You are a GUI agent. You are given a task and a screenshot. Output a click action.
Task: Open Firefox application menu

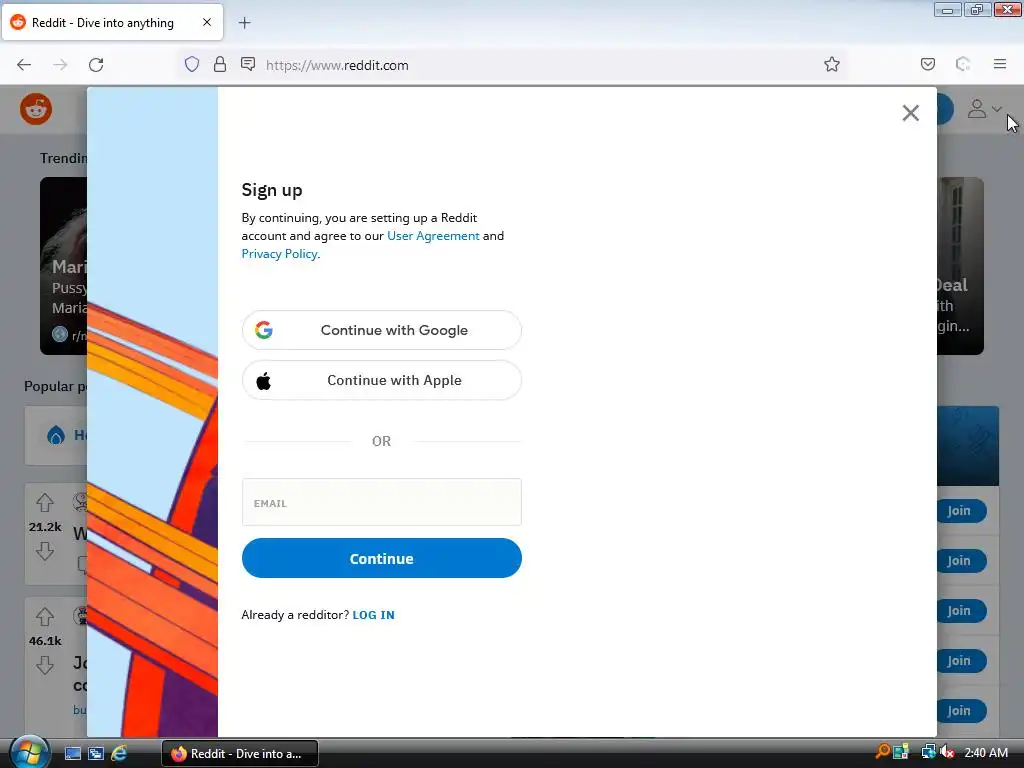[1000, 64]
